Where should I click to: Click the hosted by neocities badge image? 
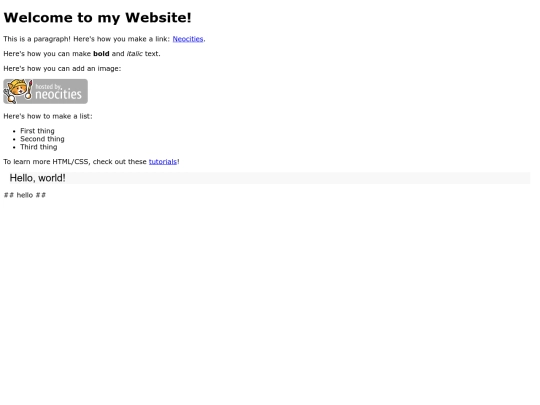(x=45, y=91)
